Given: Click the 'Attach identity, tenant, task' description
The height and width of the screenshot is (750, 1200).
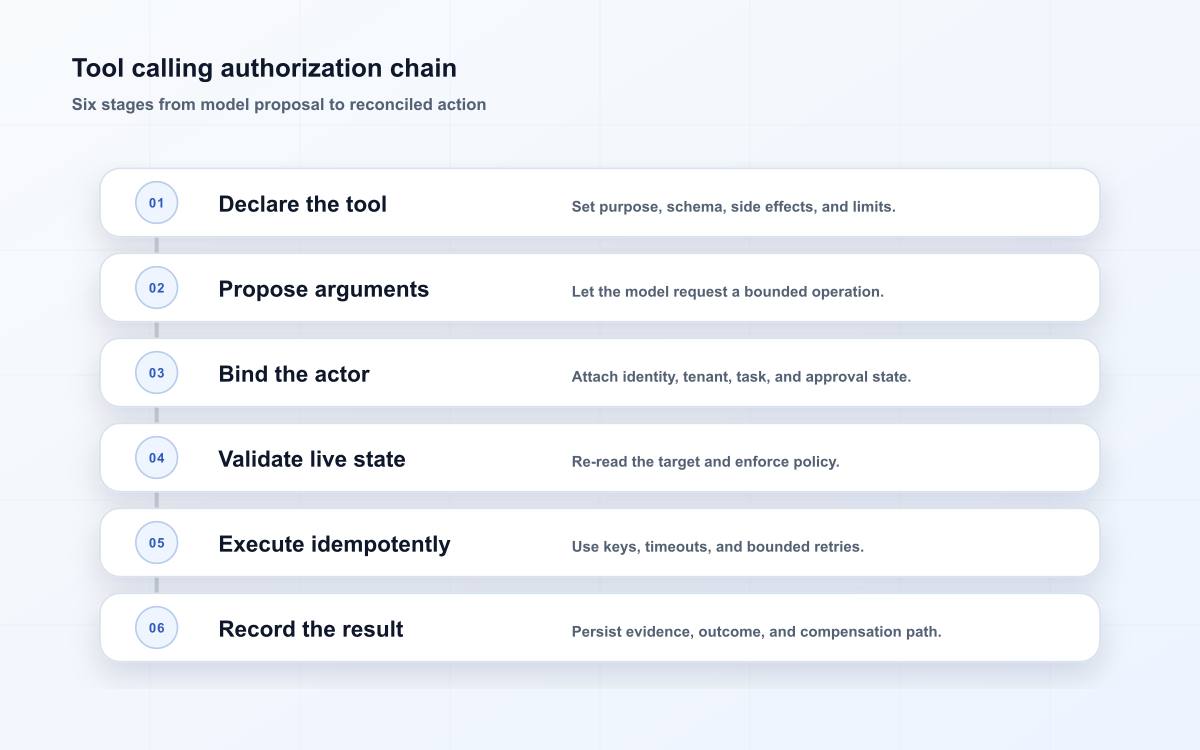Looking at the screenshot, I should 741,377.
